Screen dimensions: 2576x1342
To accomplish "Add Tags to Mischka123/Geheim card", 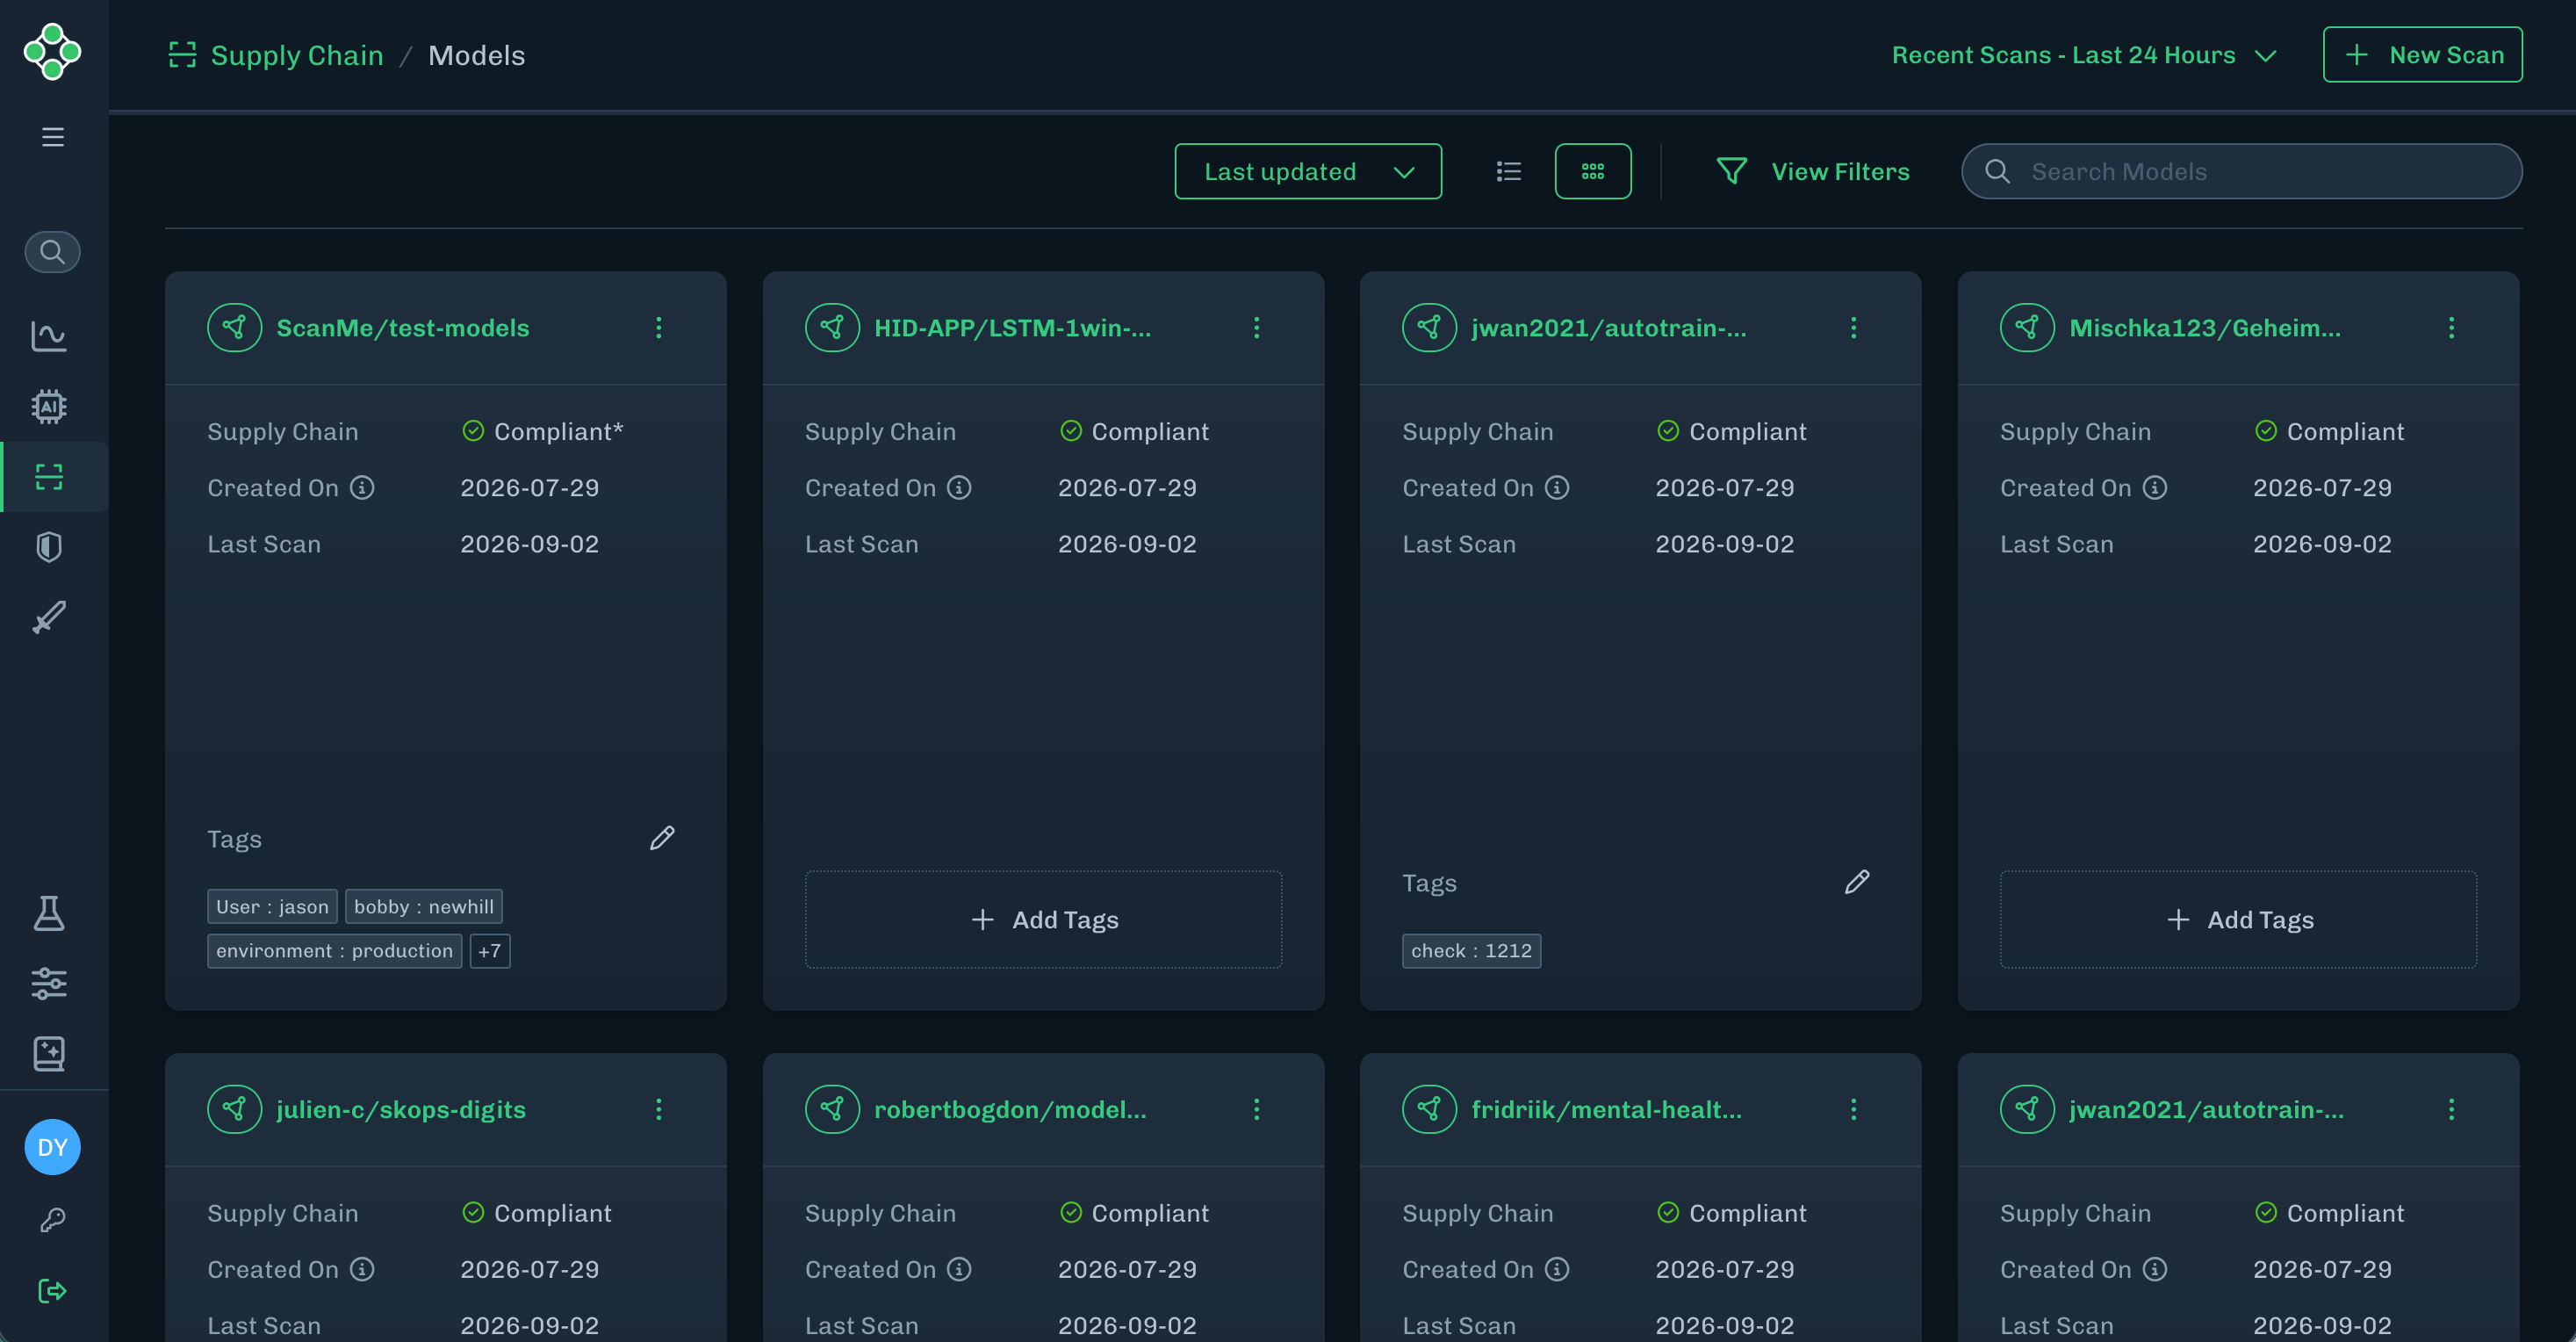I will click(2238, 920).
